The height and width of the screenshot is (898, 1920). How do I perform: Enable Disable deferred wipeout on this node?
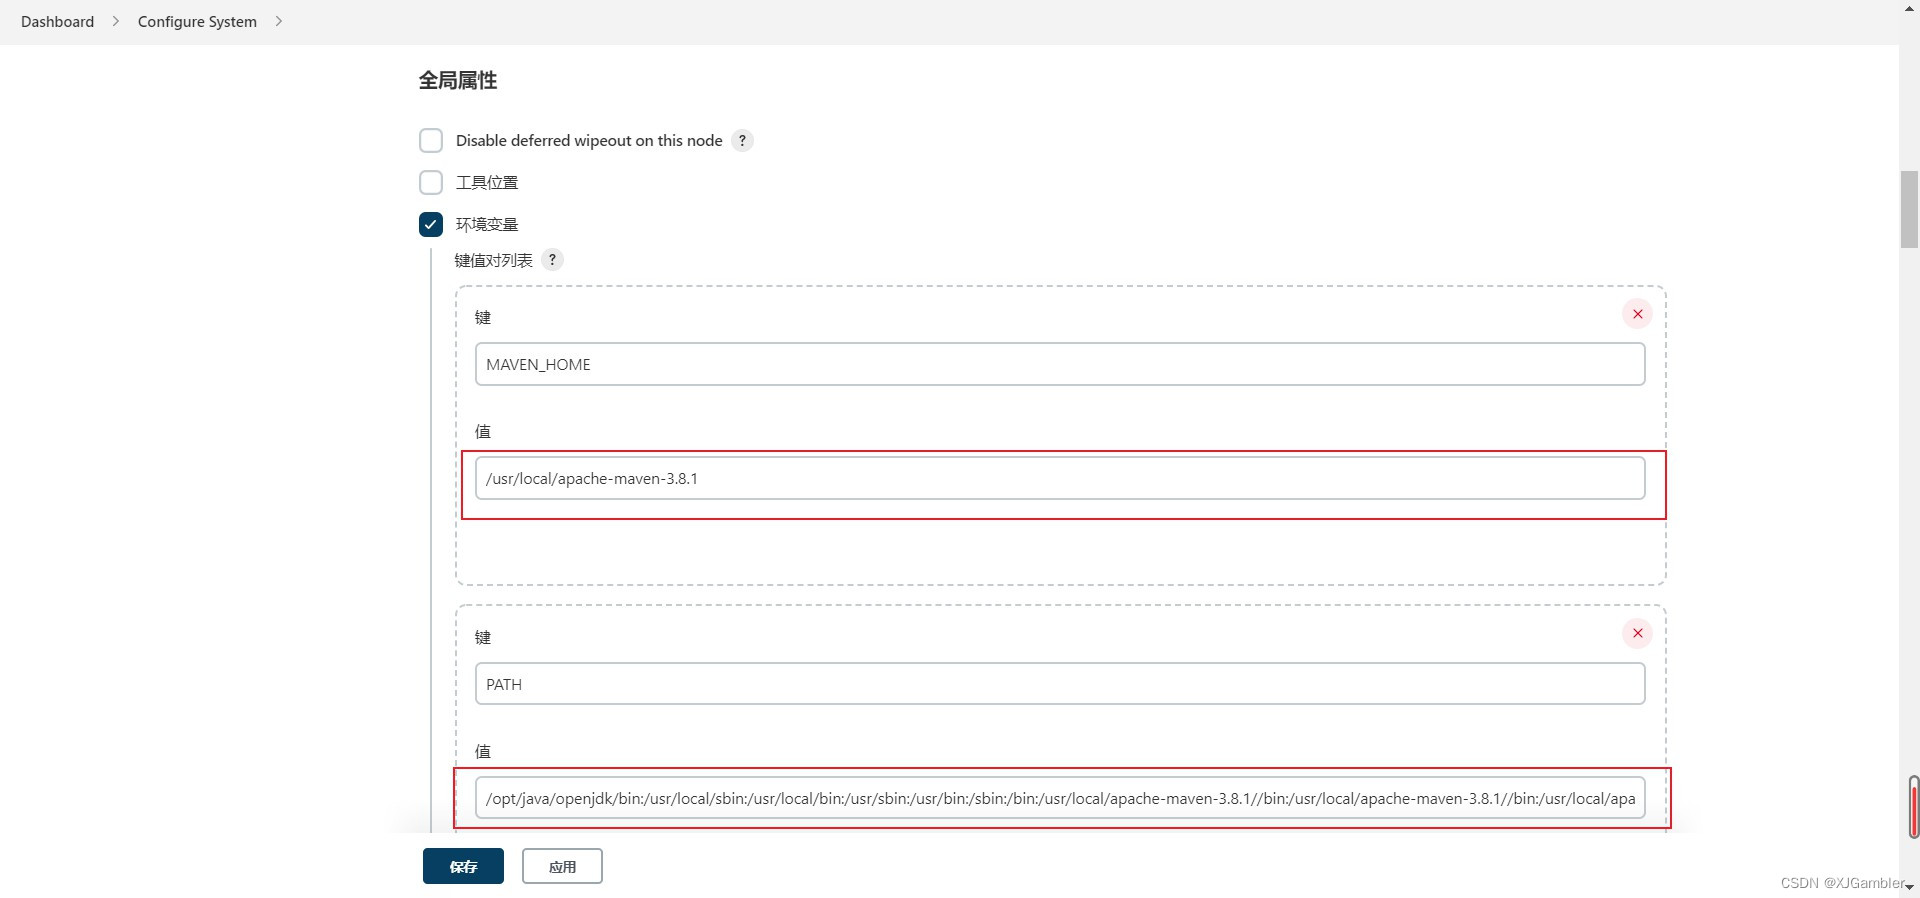431,140
